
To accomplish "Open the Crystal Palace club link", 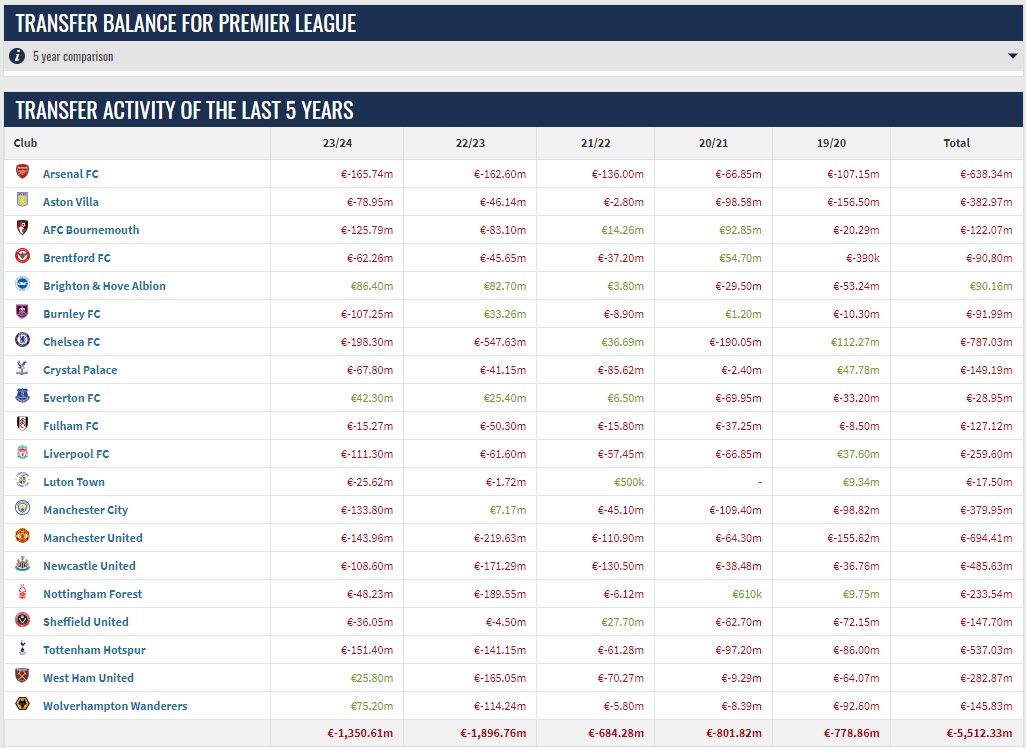I will [80, 370].
